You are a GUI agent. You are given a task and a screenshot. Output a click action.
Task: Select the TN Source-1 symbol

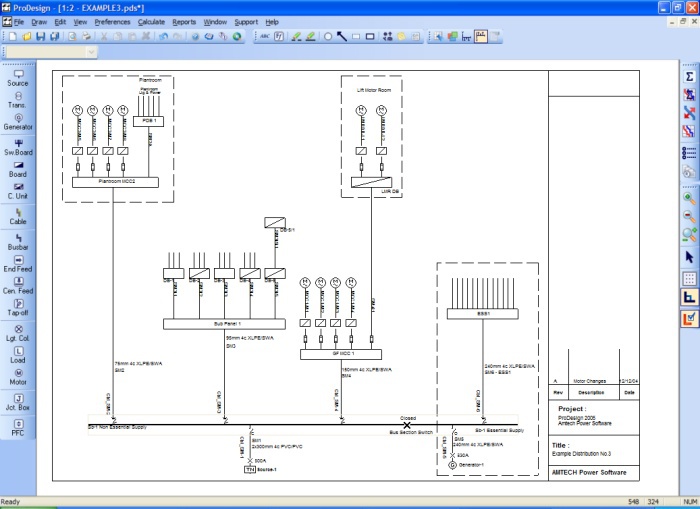[x=250, y=469]
